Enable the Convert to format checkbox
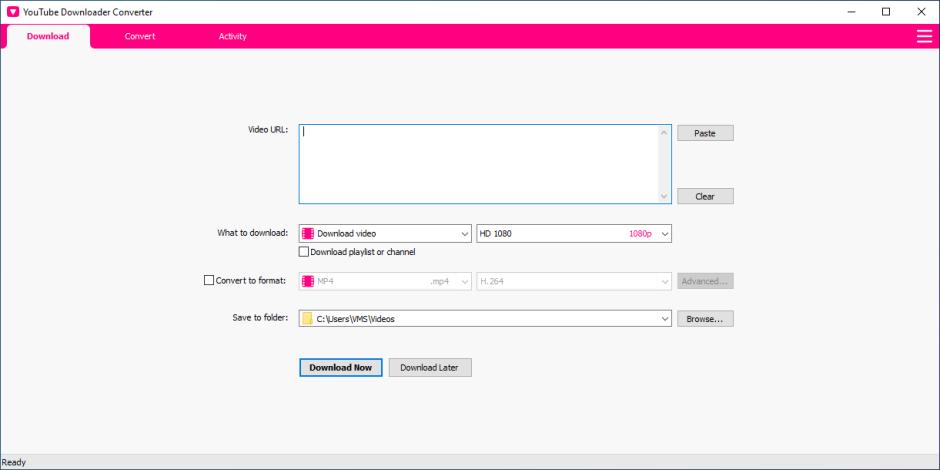 click(x=209, y=280)
